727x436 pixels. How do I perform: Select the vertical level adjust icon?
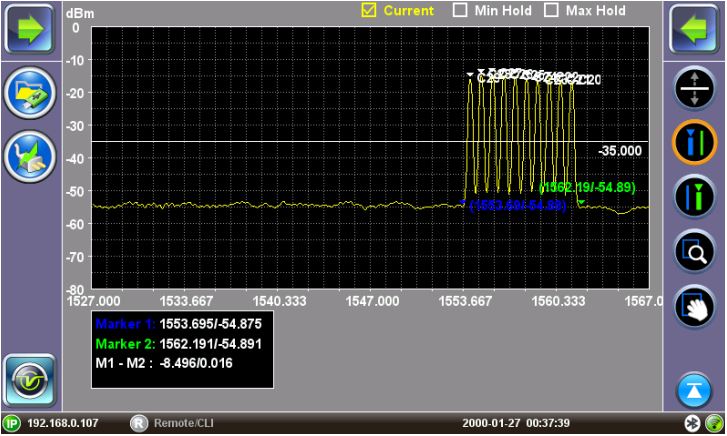(696, 88)
